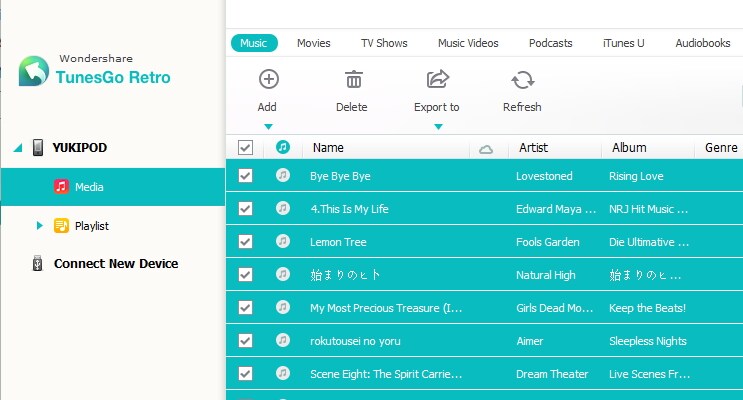The width and height of the screenshot is (743, 400).
Task: Click the YUKIPOD device icon
Action: point(38,147)
